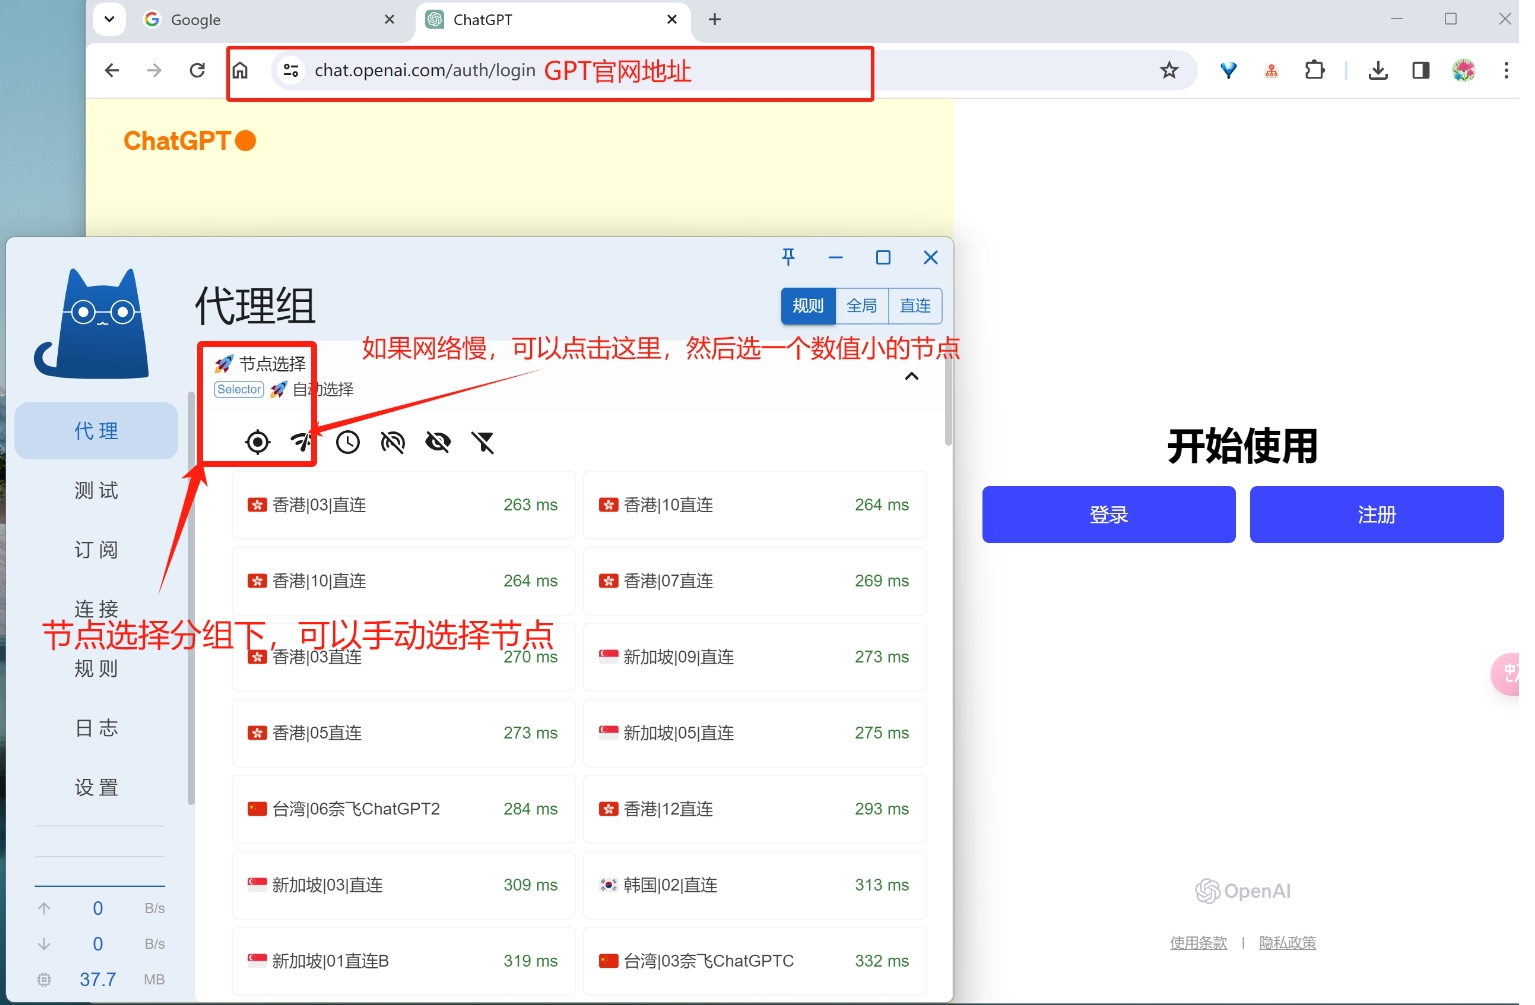Open the Chrome profile avatar
This screenshot has width=1535, height=1005.
tap(1464, 70)
